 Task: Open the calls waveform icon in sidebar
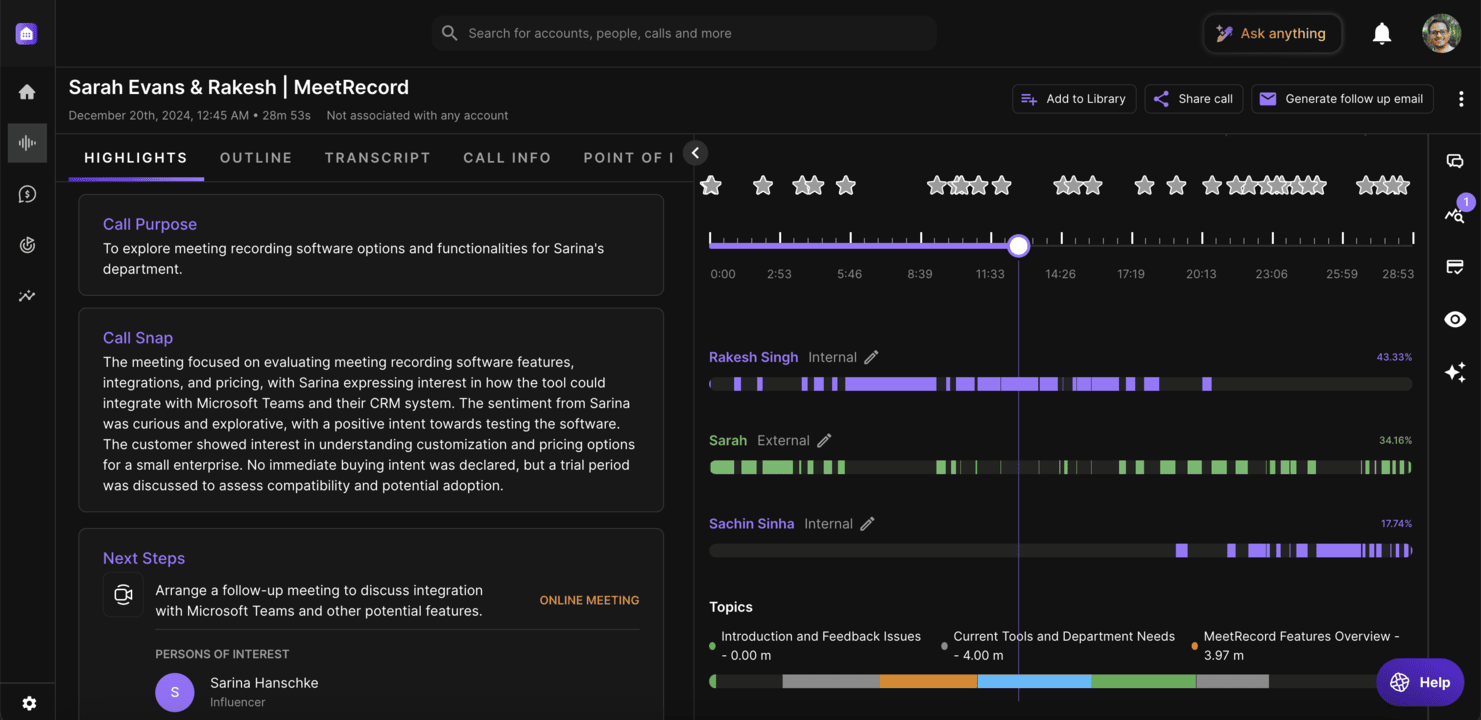click(27, 143)
